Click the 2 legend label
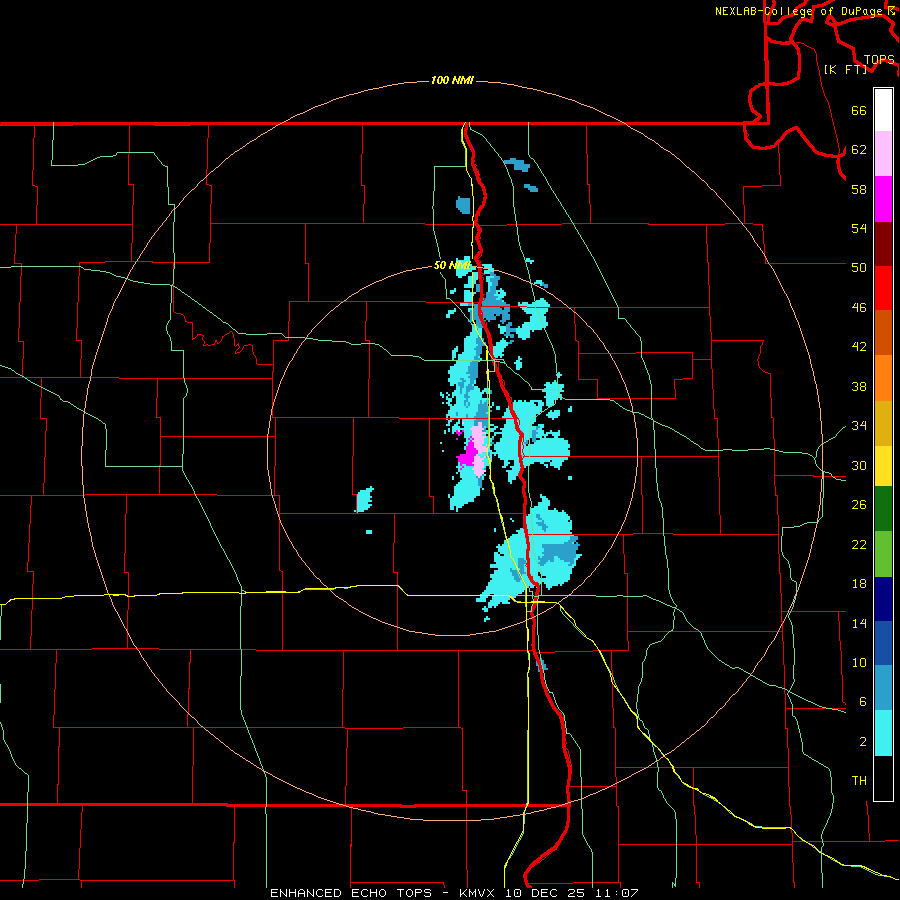This screenshot has width=900, height=900. (x=863, y=742)
